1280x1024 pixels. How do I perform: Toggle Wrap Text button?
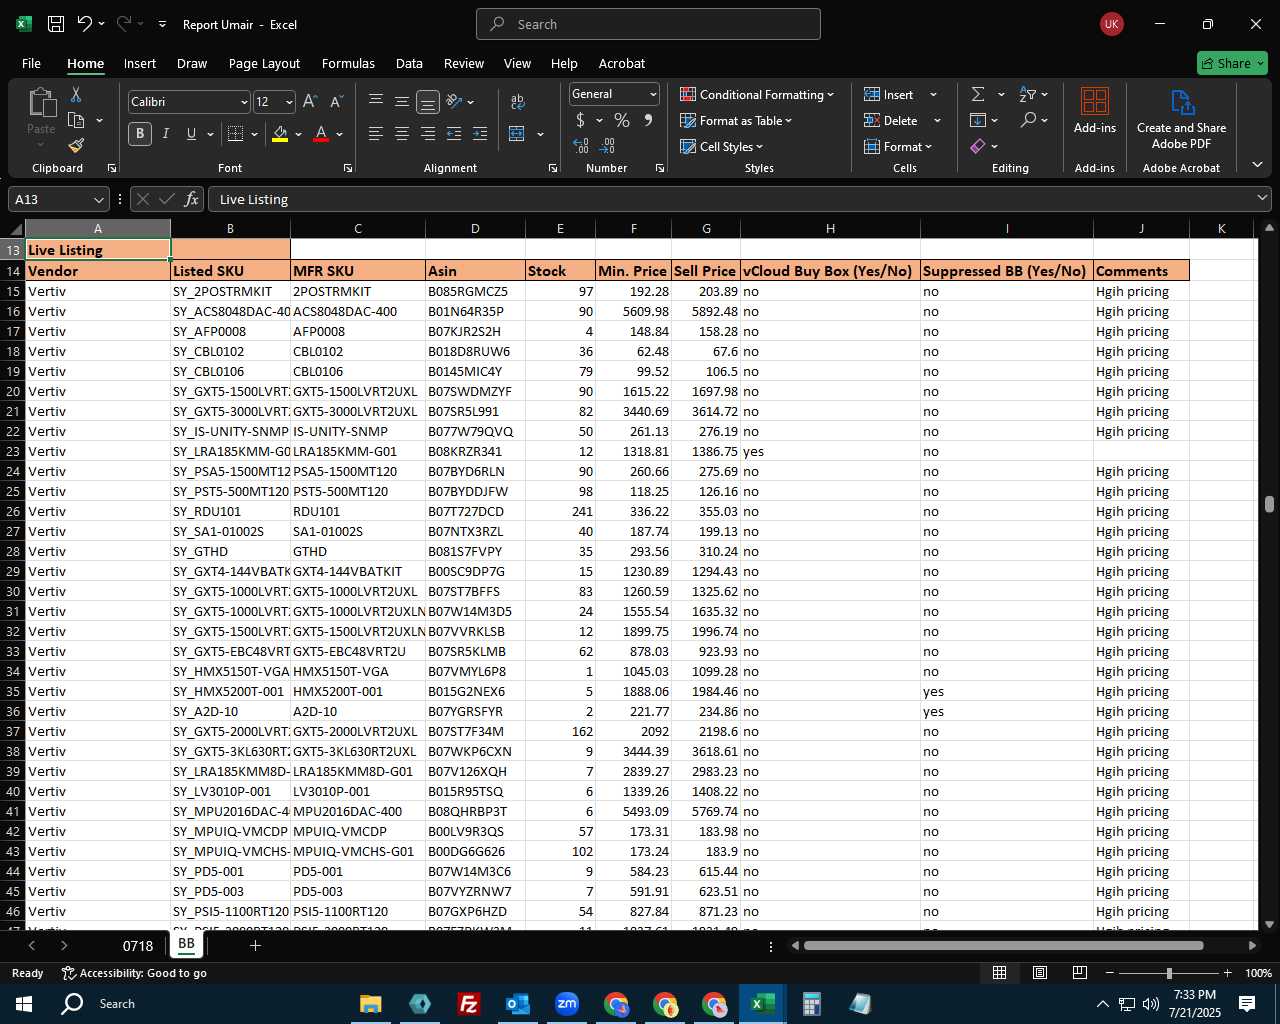point(518,101)
